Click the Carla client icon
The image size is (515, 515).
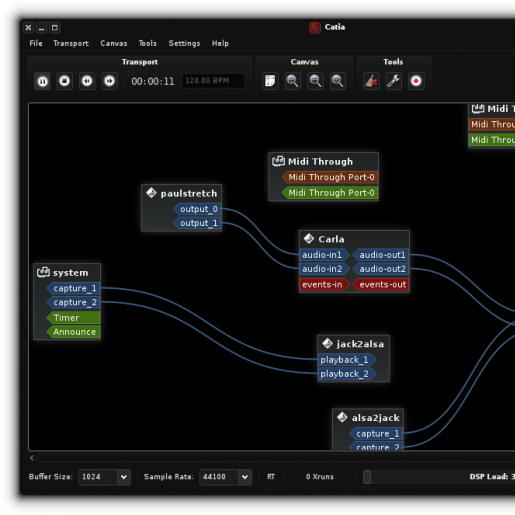tap(309, 238)
